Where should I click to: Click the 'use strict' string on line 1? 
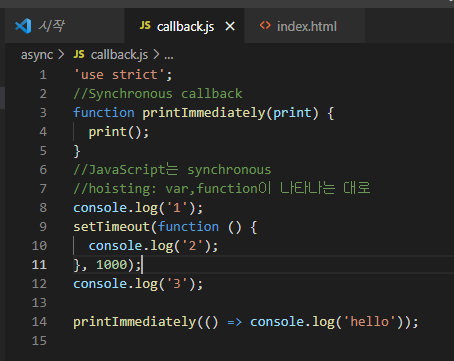[119, 75]
